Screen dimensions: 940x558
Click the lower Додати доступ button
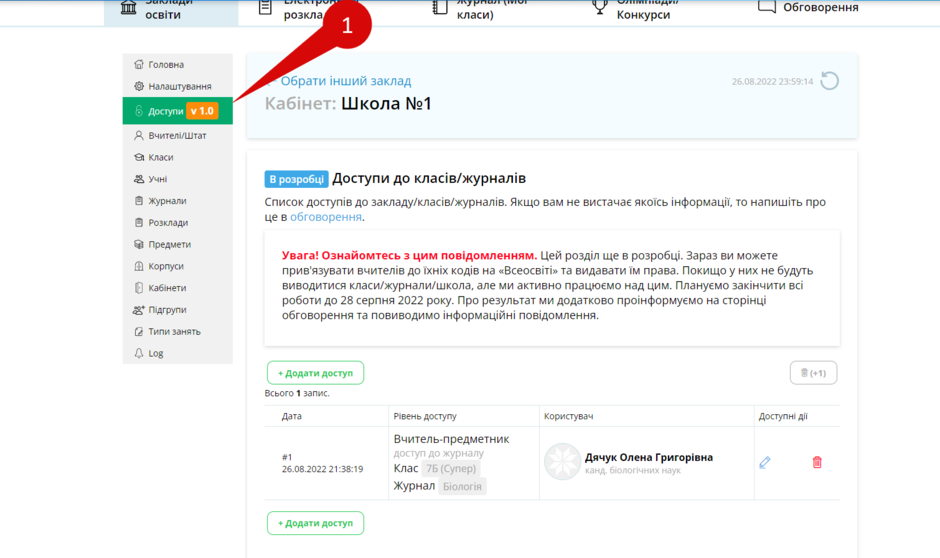point(315,523)
